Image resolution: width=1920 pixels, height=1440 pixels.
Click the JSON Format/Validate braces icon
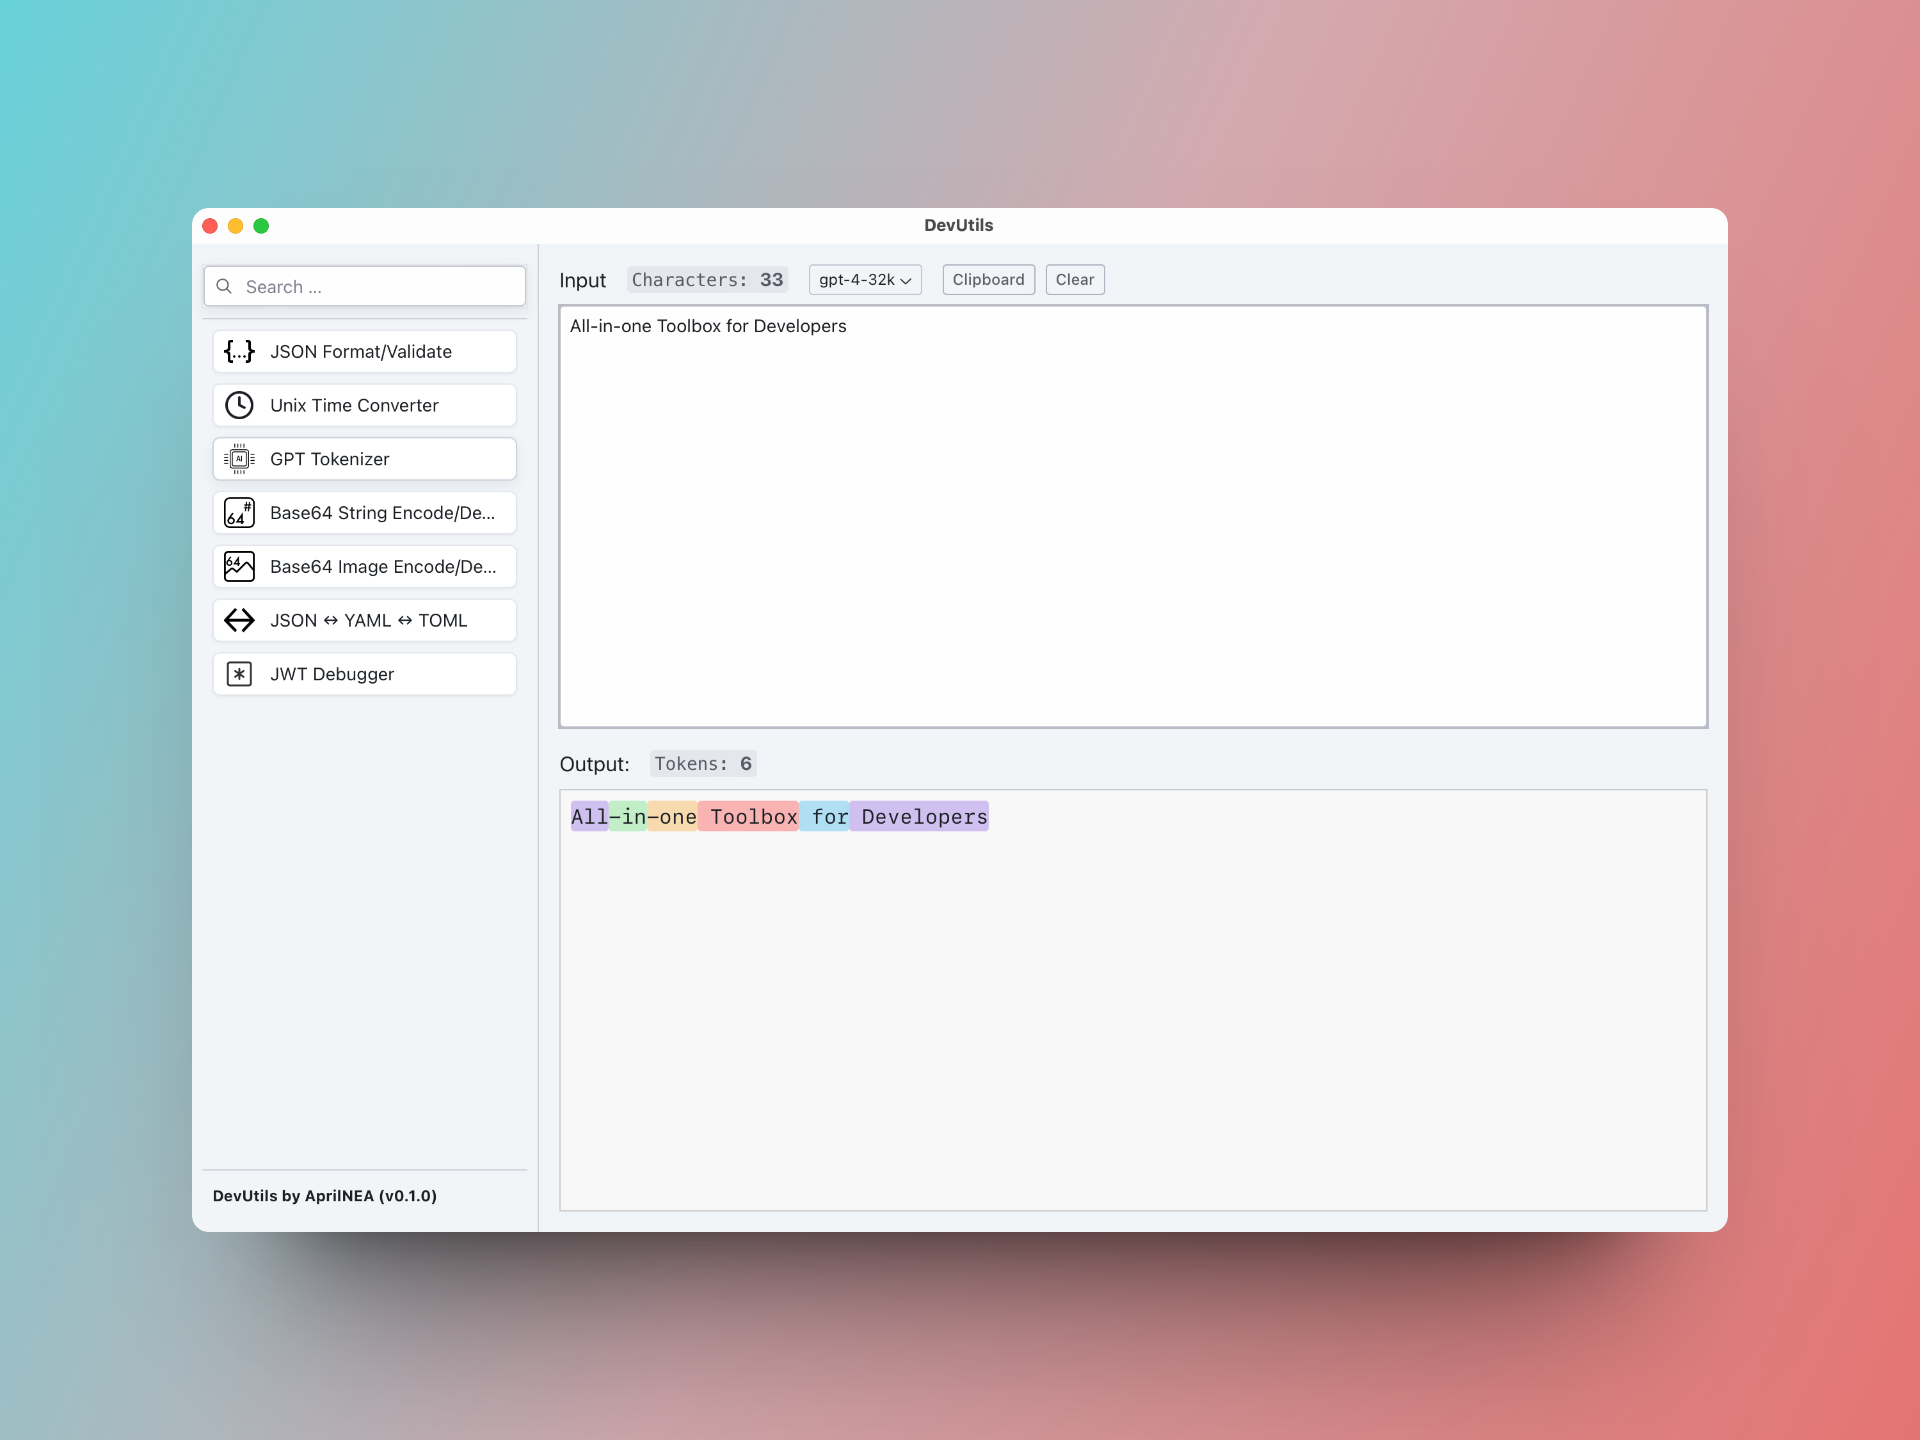tap(239, 351)
